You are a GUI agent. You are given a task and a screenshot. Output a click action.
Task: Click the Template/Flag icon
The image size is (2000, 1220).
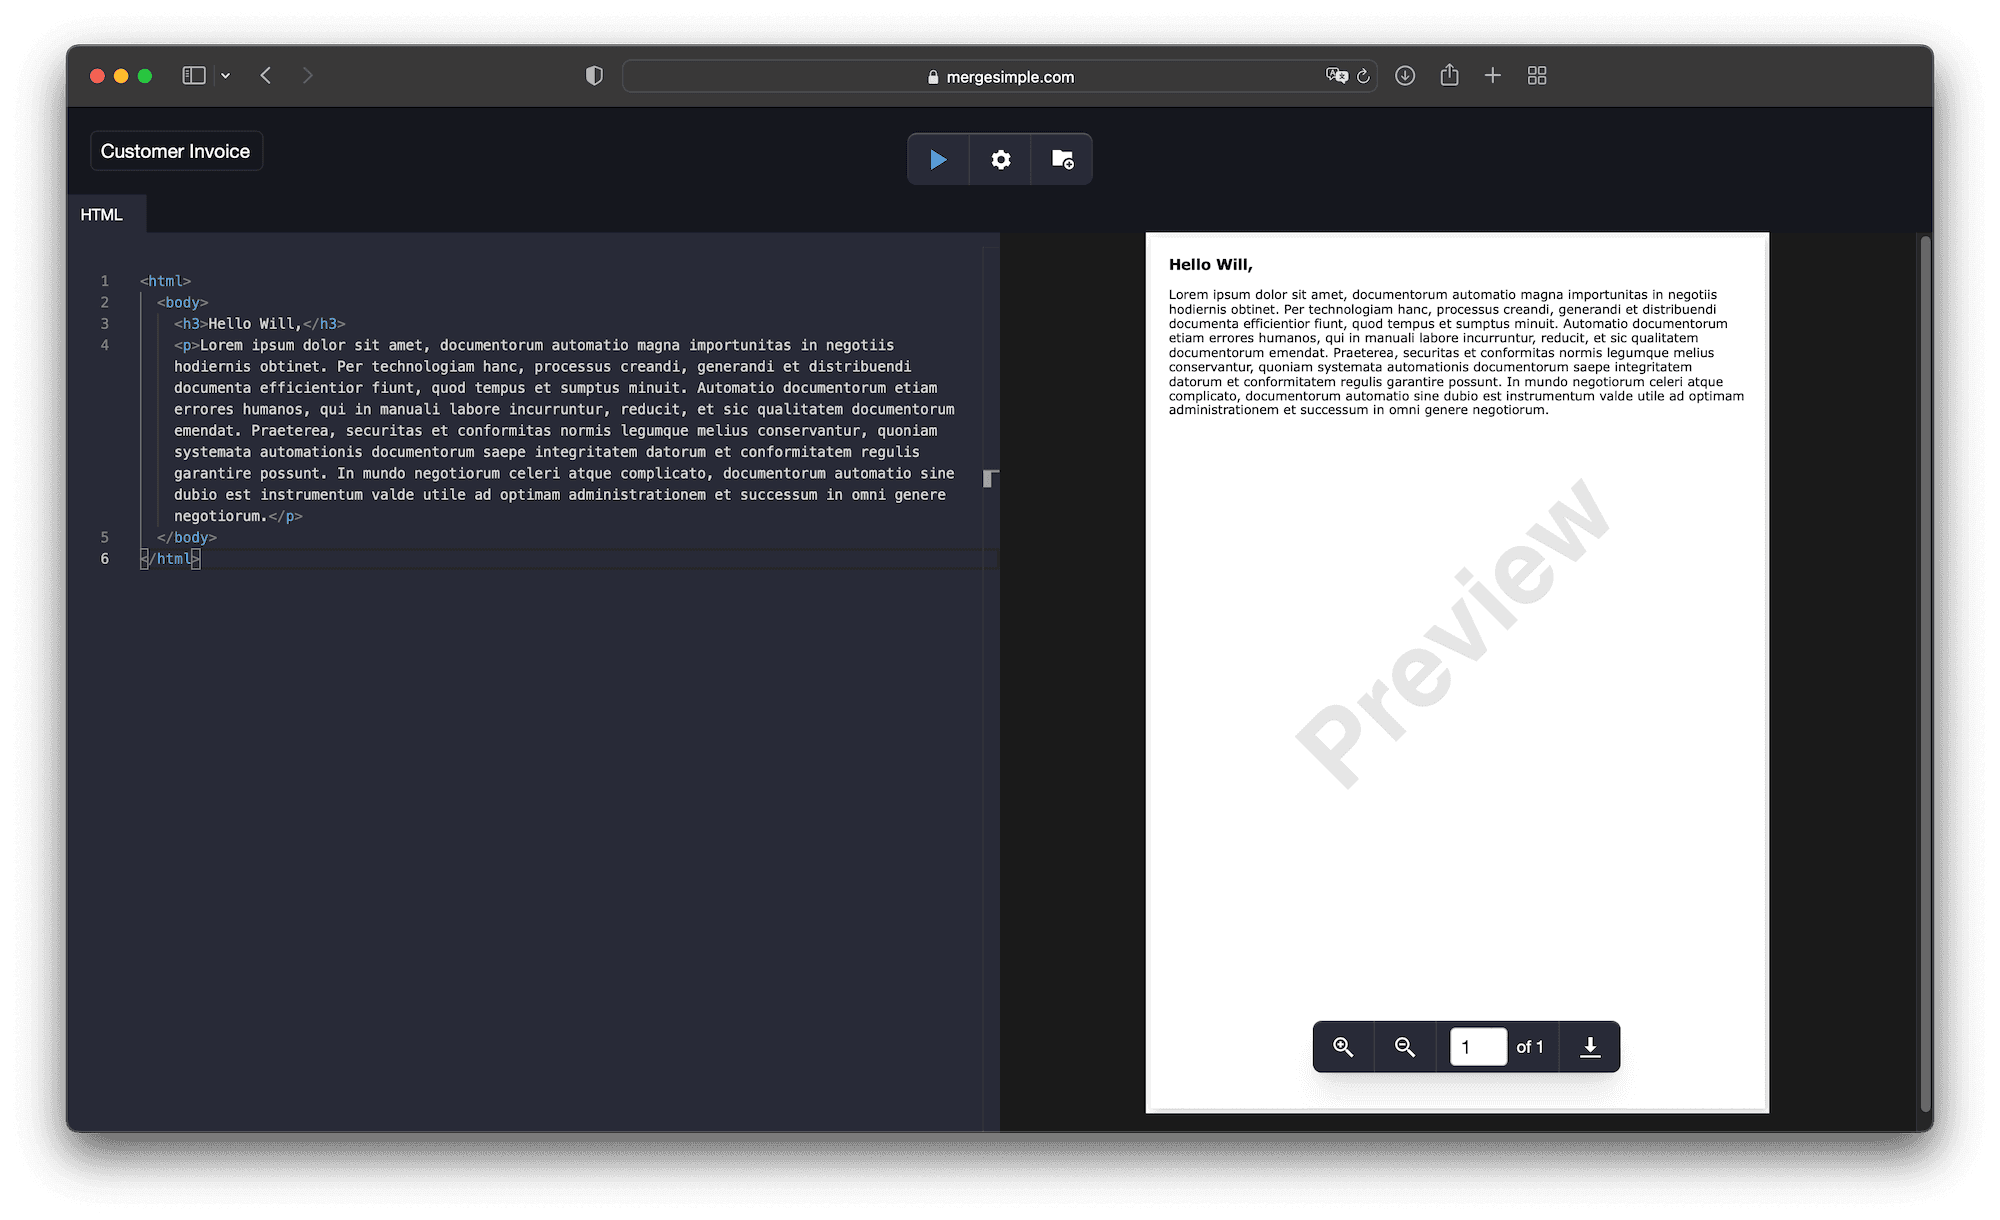click(1063, 159)
